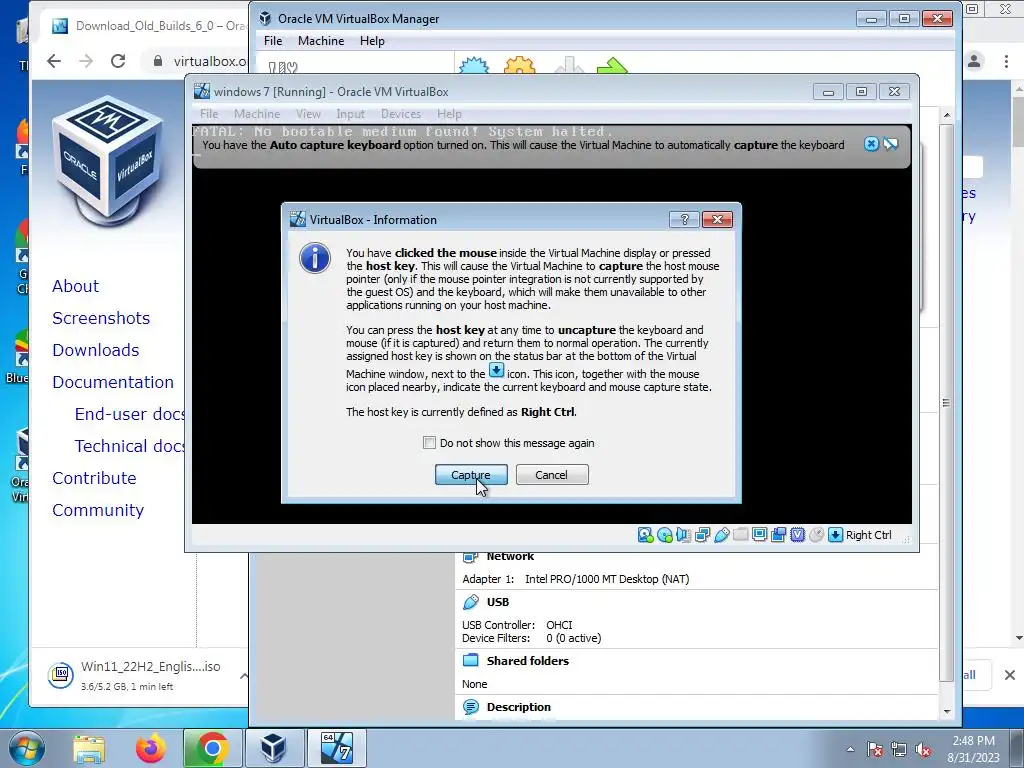1024x768 pixels.
Task: Click the Windows Start button
Action: pyautogui.click(x=26, y=748)
